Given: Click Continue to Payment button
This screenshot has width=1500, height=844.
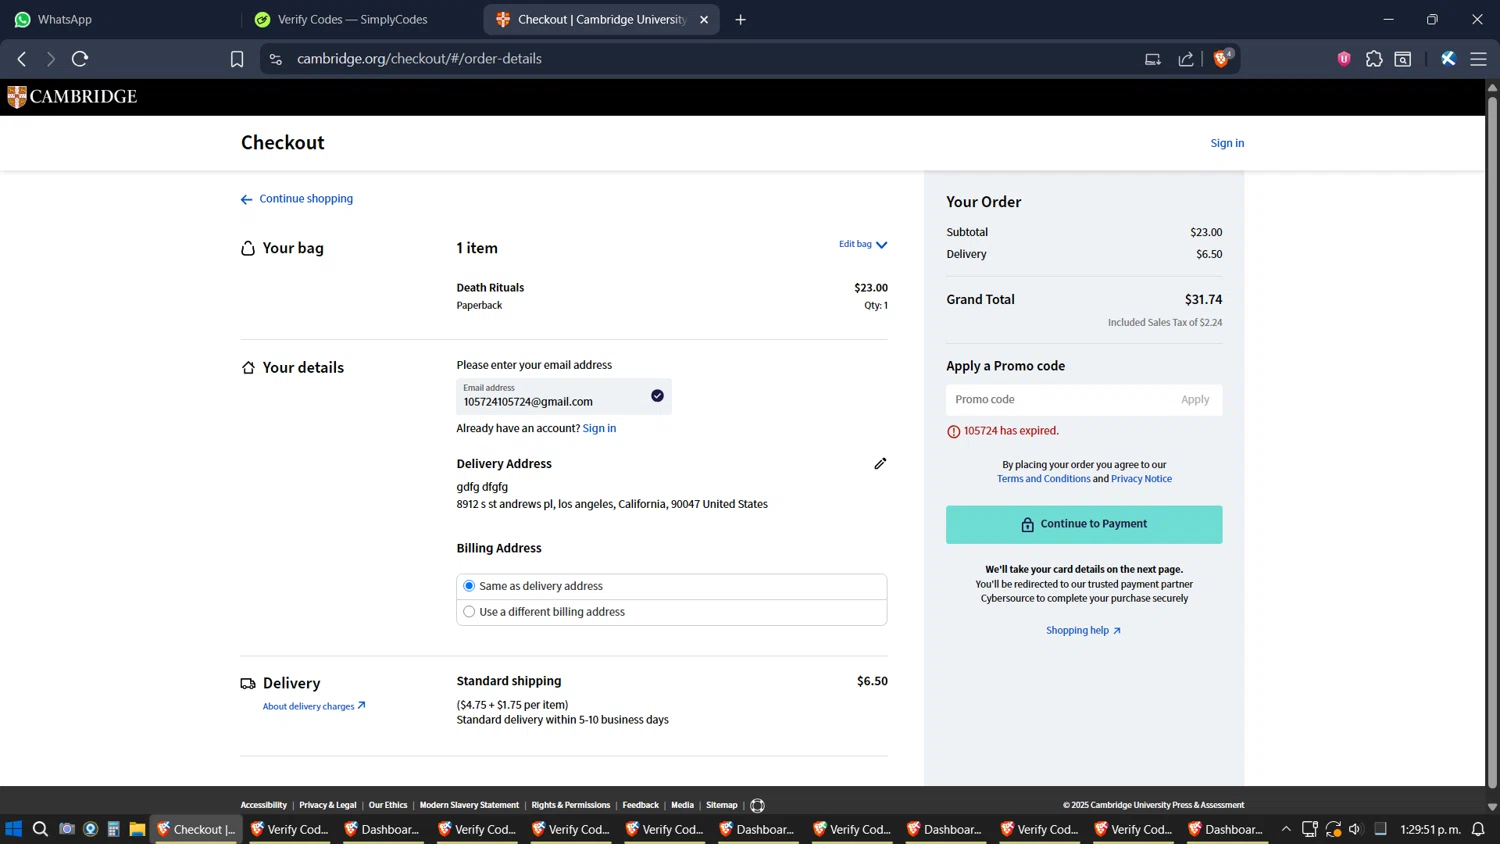Looking at the screenshot, I should [x=1084, y=524].
